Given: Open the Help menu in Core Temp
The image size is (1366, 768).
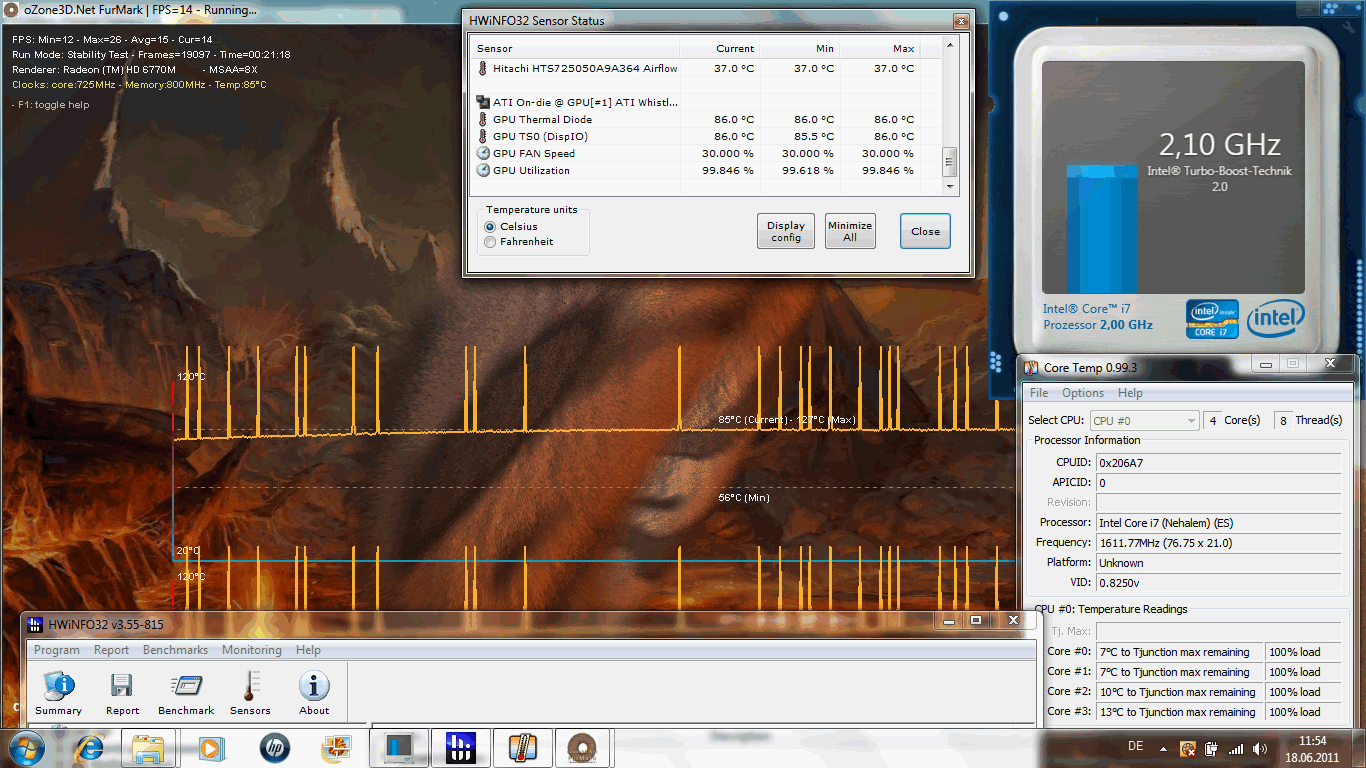Looking at the screenshot, I should pyautogui.click(x=1130, y=393).
